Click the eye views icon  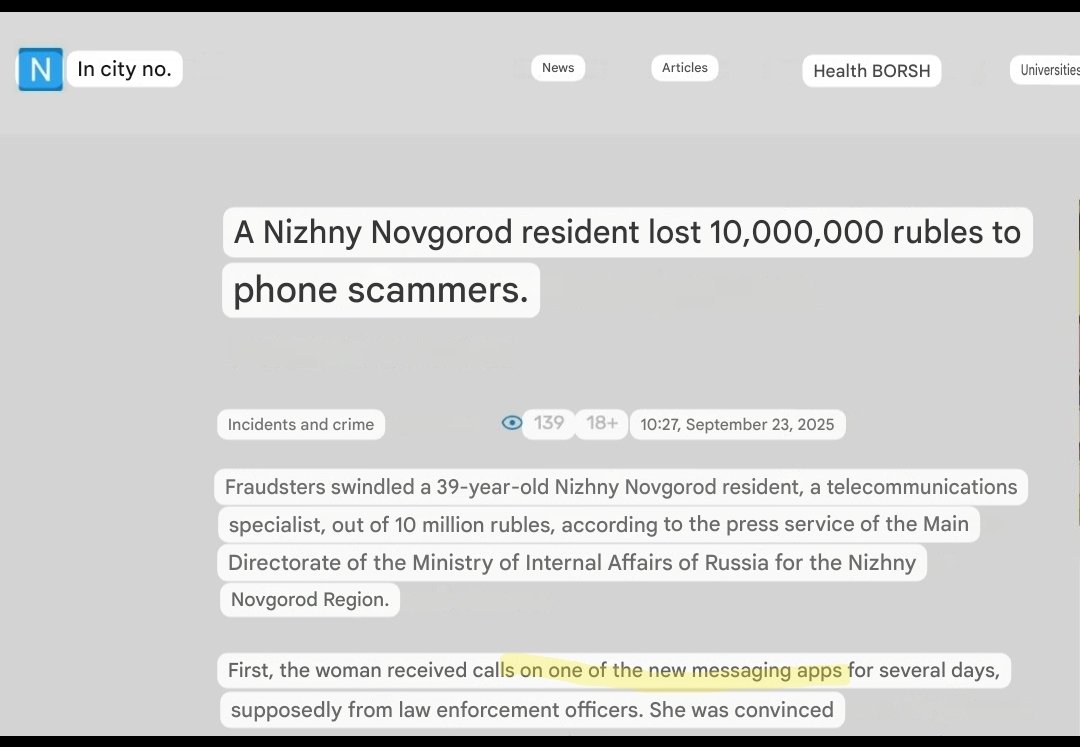pyautogui.click(x=512, y=423)
